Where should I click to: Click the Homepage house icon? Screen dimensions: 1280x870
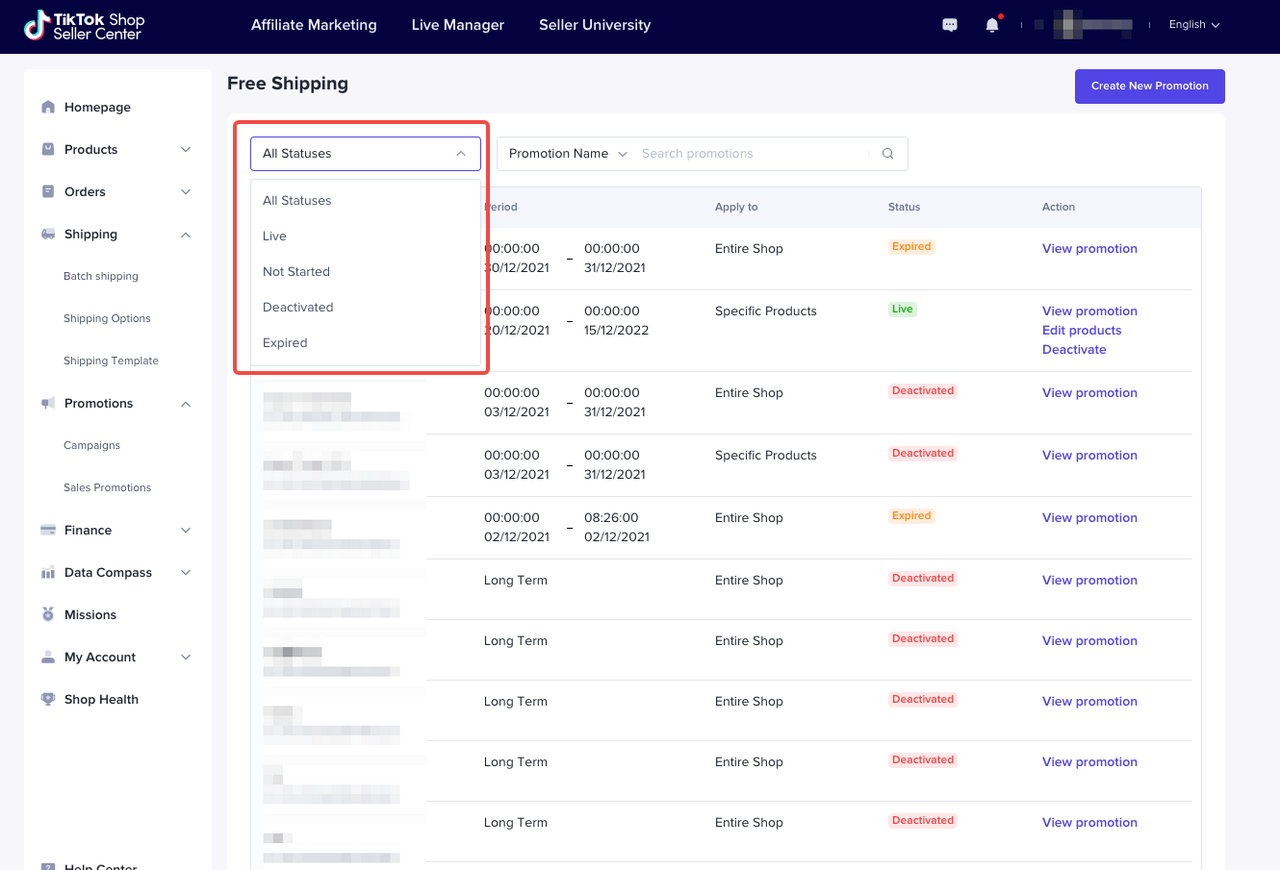(x=48, y=107)
